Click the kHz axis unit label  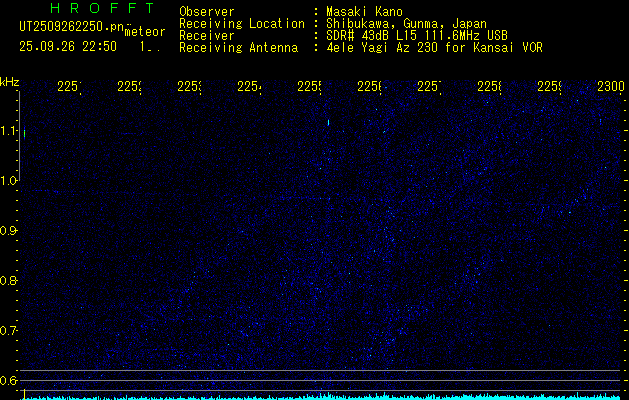[9, 83]
